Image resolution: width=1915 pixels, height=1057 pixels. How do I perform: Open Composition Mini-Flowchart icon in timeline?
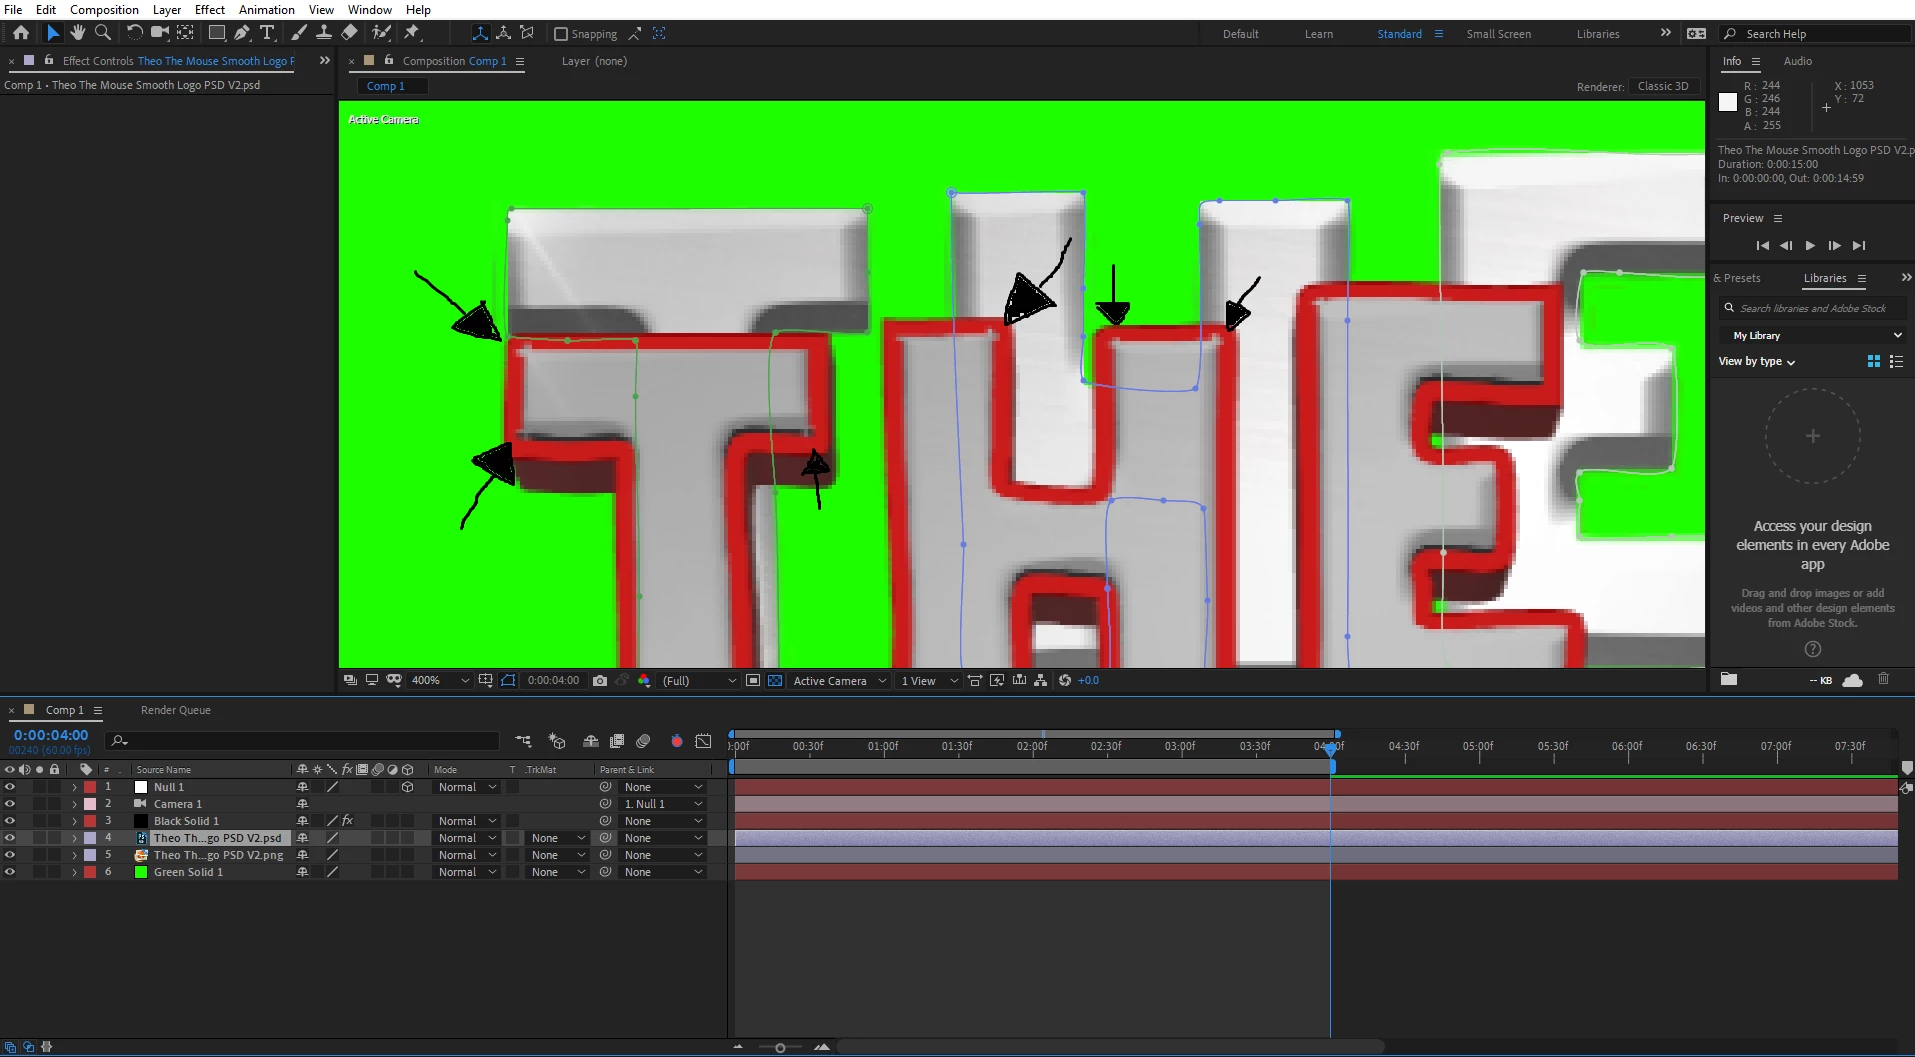click(523, 741)
